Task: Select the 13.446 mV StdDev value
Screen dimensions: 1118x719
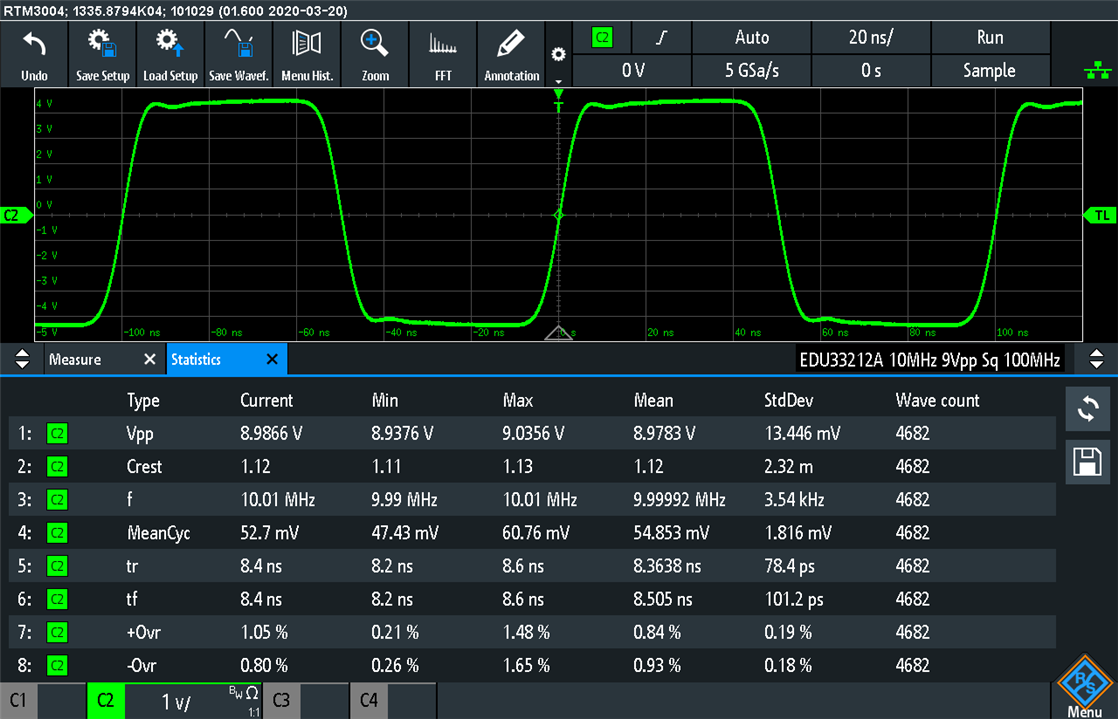Action: (802, 433)
